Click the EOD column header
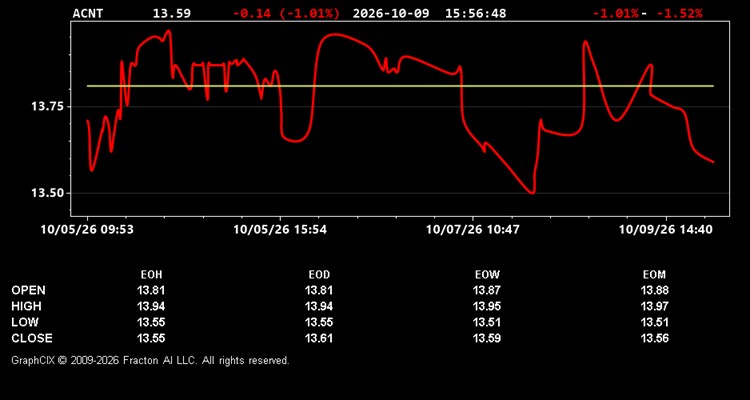This screenshot has height=400, width=750. 319,275
